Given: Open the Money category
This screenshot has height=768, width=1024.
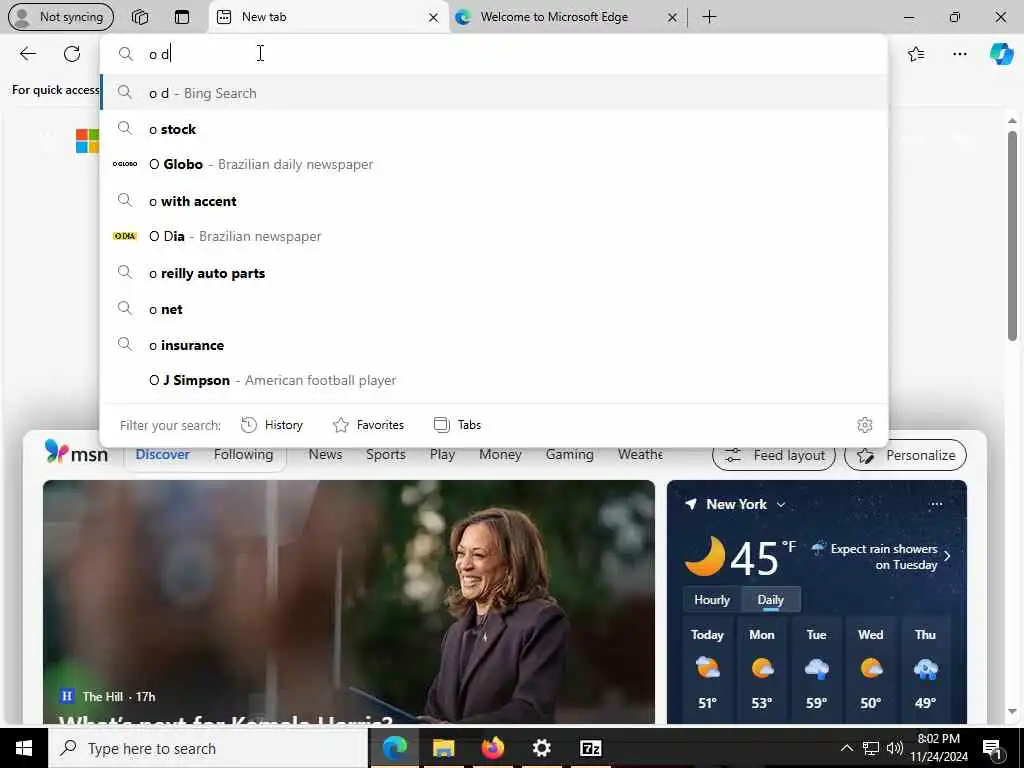Looking at the screenshot, I should (500, 455).
